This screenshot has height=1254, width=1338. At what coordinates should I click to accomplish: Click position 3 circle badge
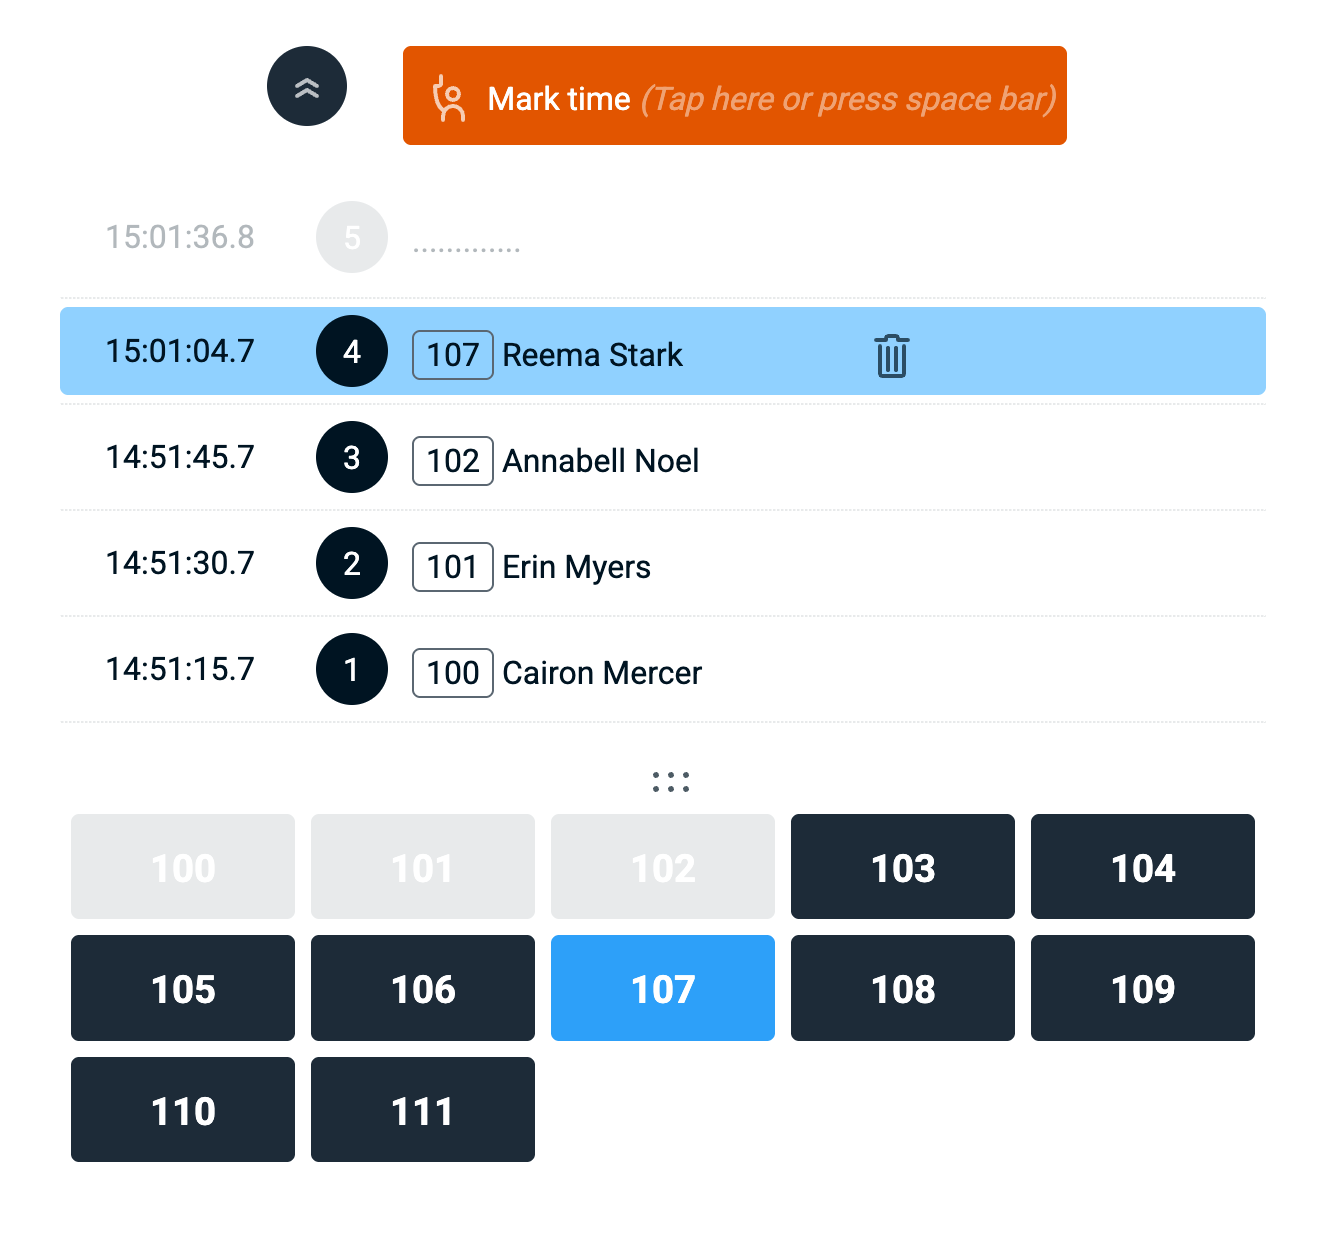352,458
